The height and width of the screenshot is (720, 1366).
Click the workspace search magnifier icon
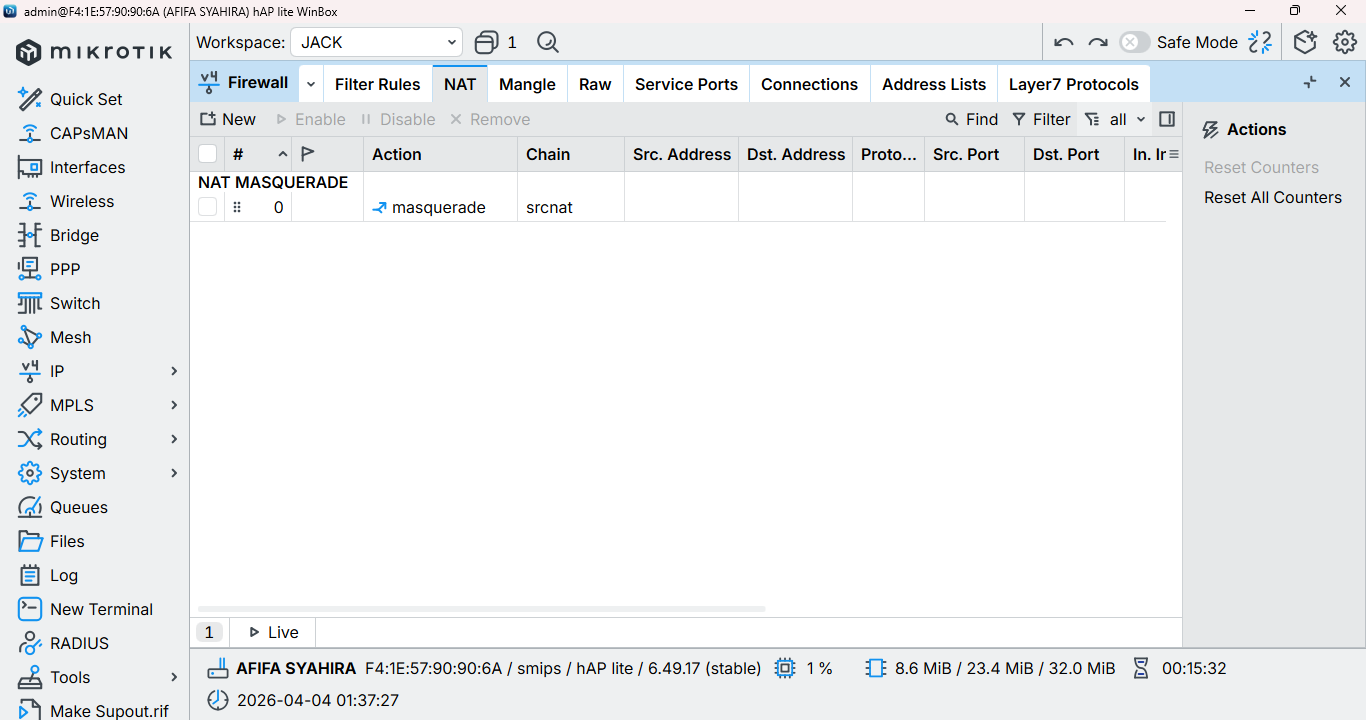(x=547, y=42)
